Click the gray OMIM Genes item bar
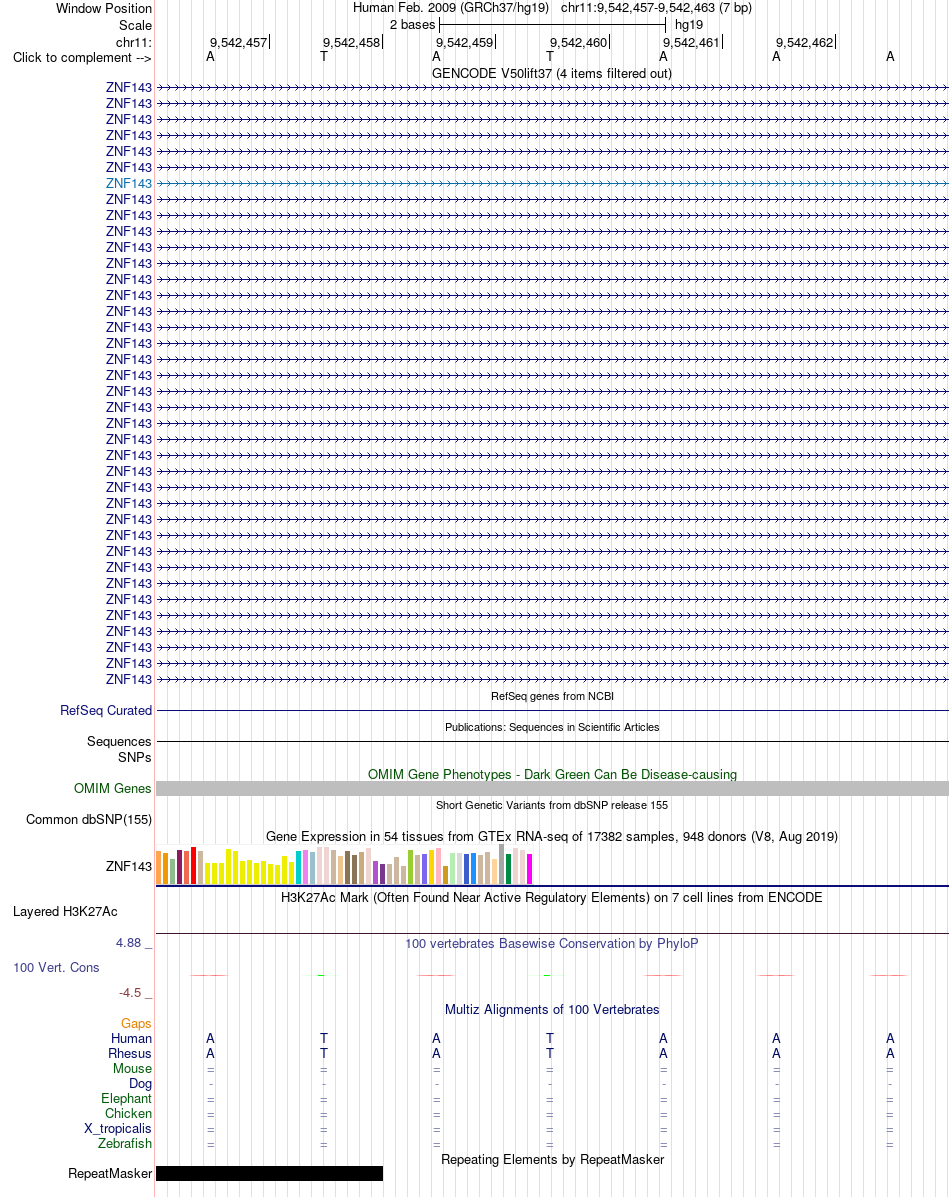 552,789
